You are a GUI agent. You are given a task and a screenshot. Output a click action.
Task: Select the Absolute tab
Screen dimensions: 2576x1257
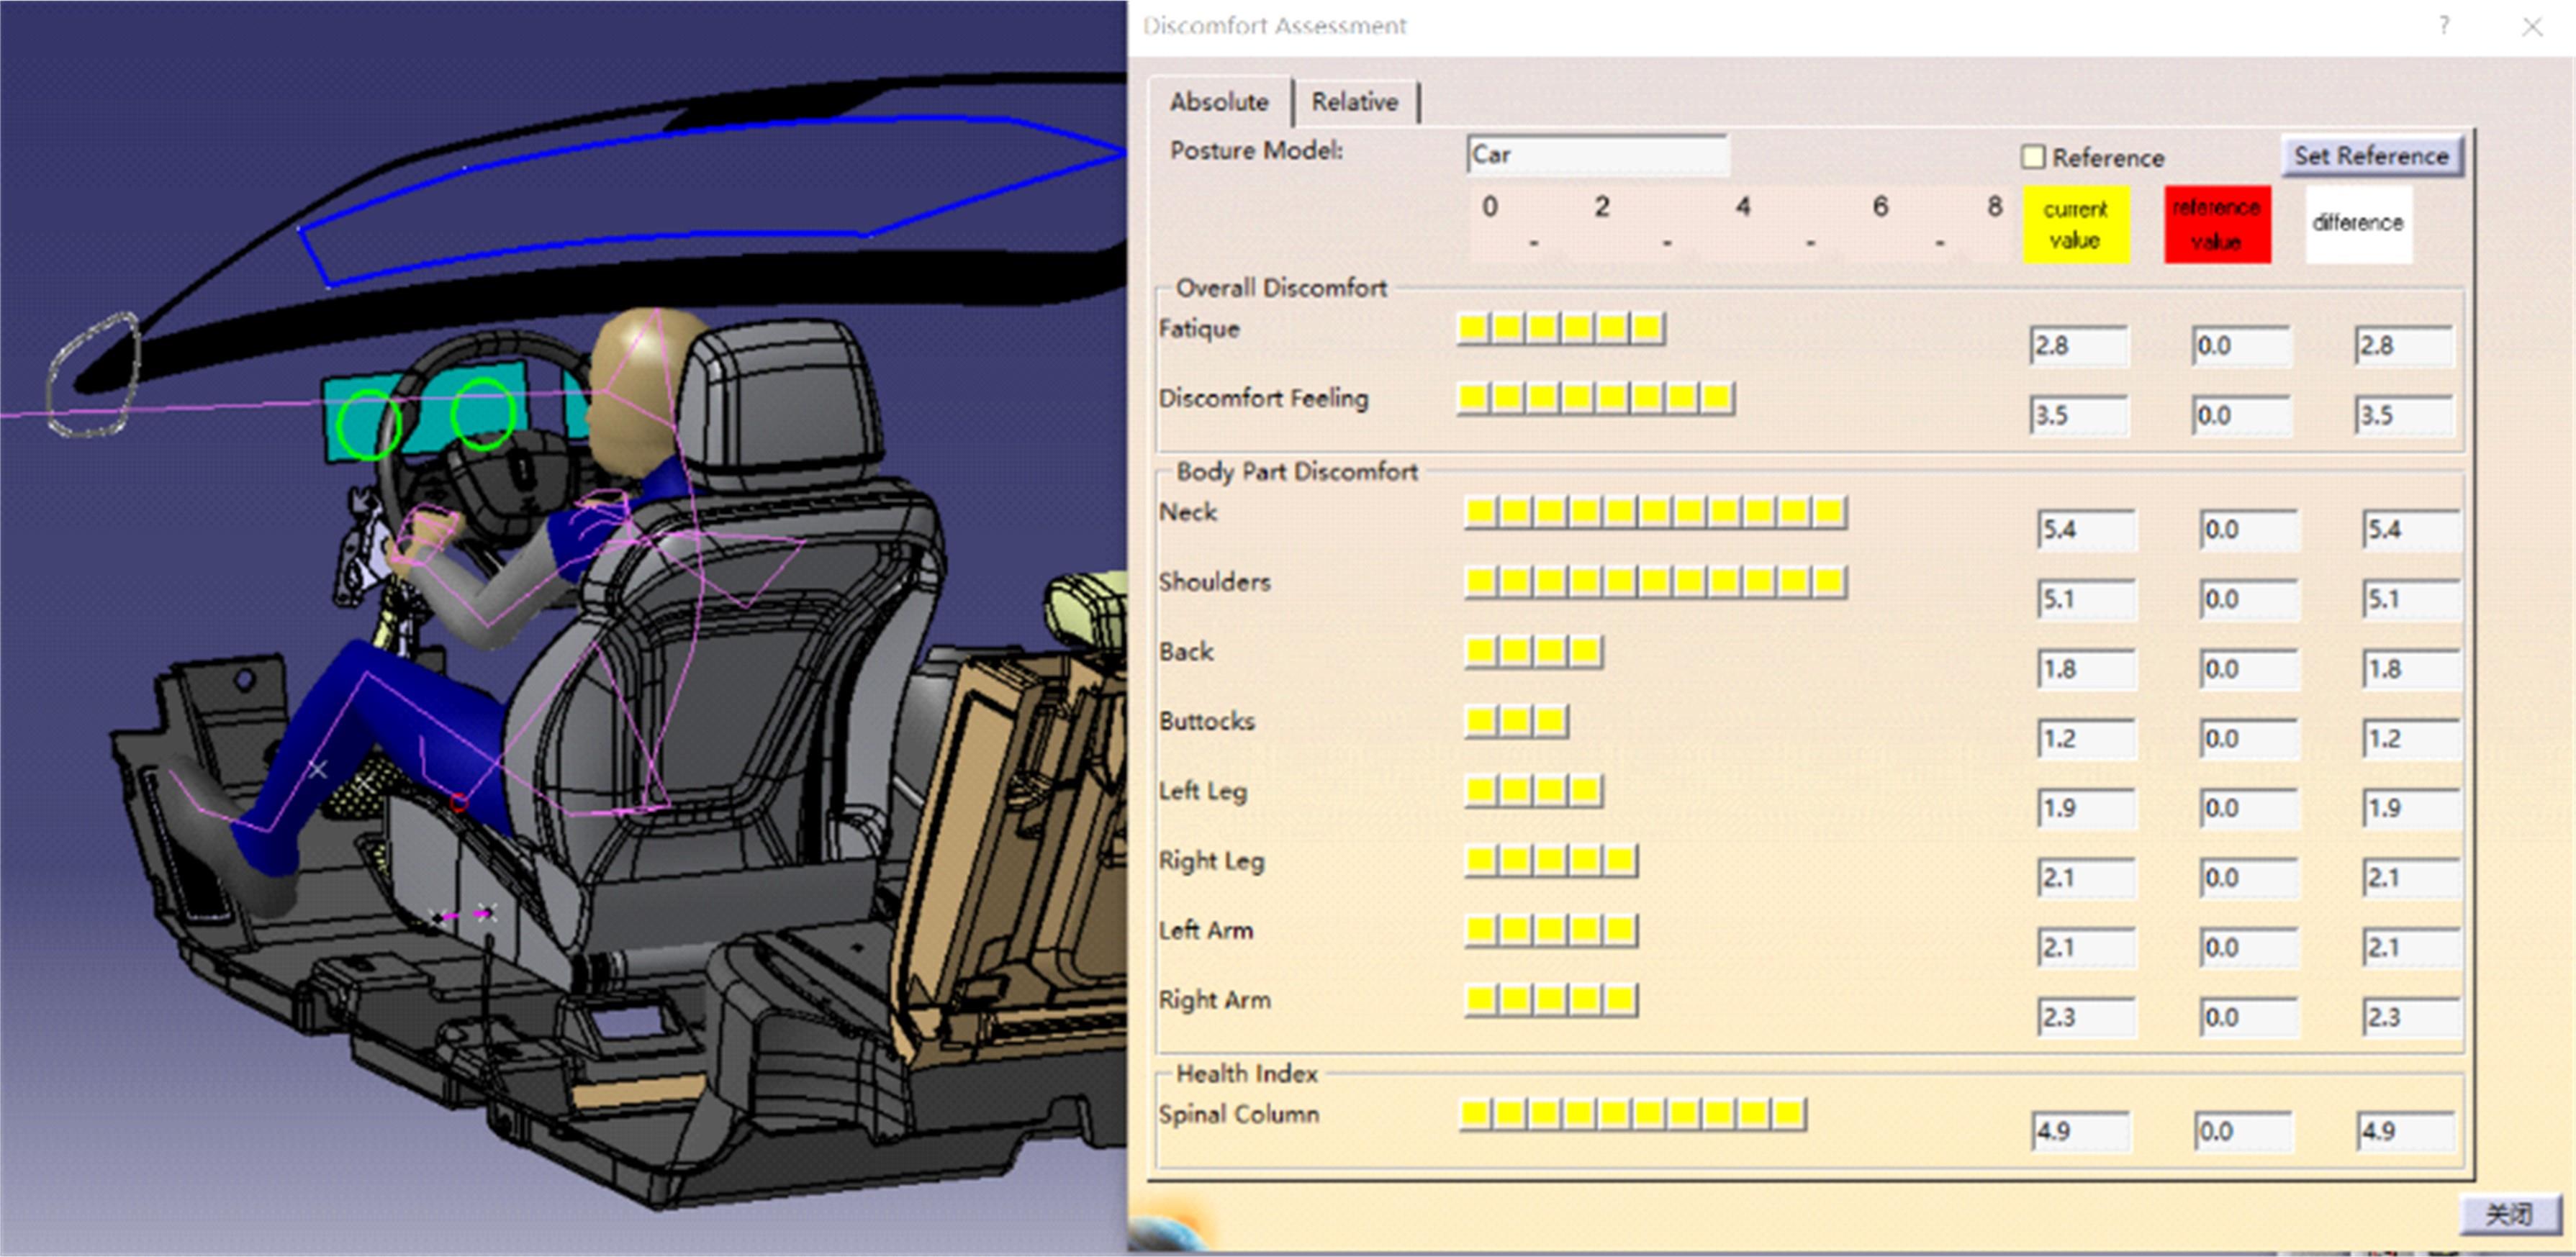[x=1218, y=102]
